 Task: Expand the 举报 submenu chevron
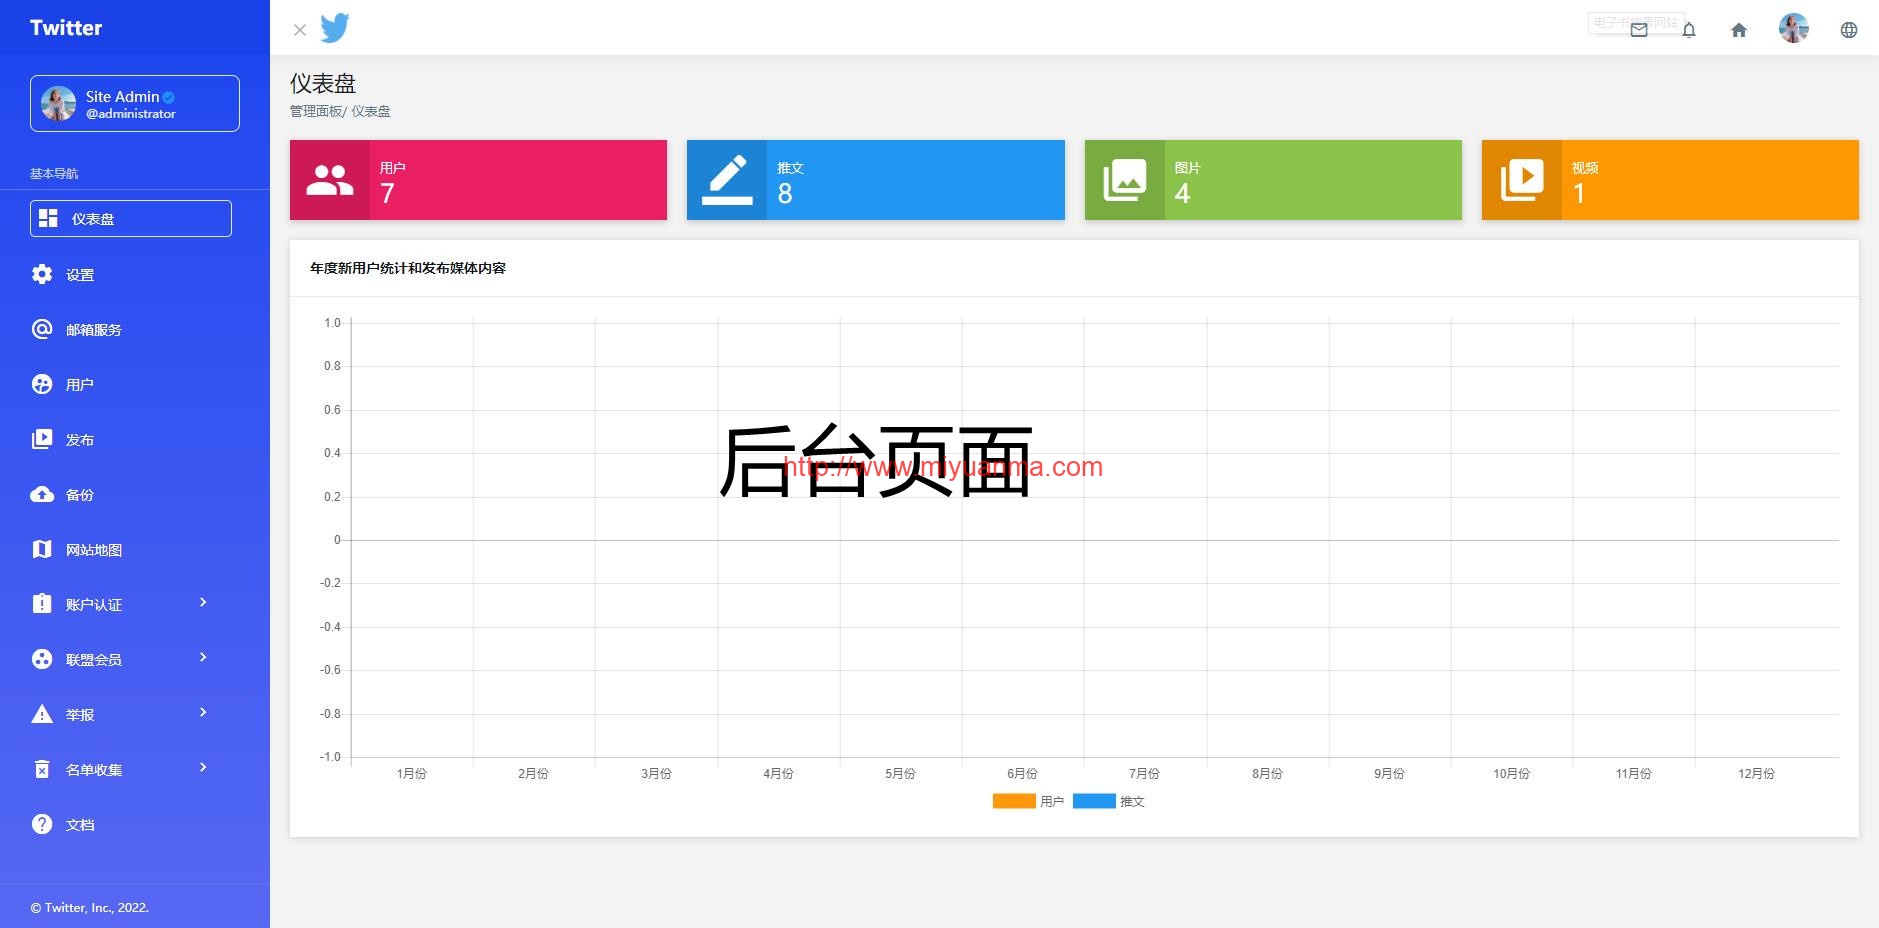coord(203,712)
